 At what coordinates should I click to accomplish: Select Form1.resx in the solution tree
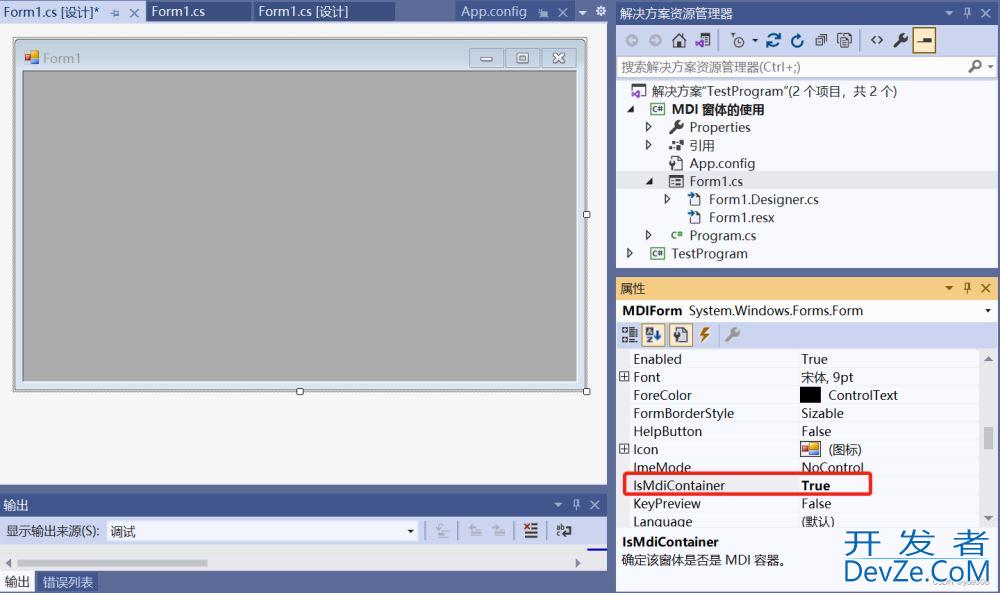(742, 217)
